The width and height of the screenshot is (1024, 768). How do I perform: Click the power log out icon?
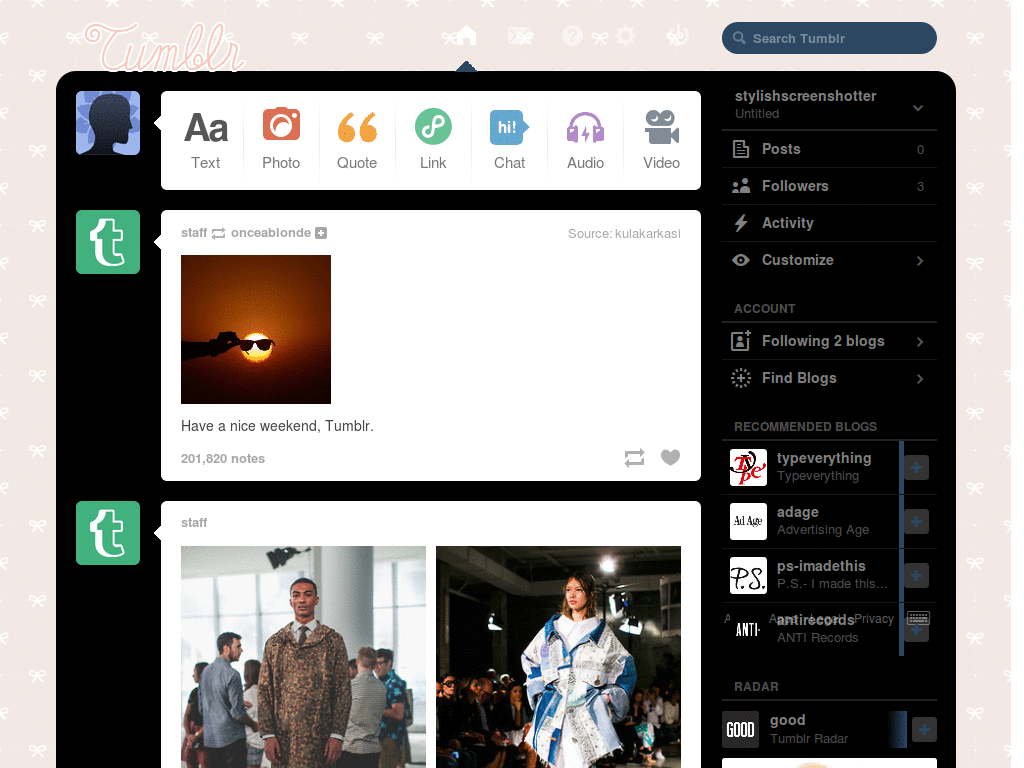coord(678,35)
